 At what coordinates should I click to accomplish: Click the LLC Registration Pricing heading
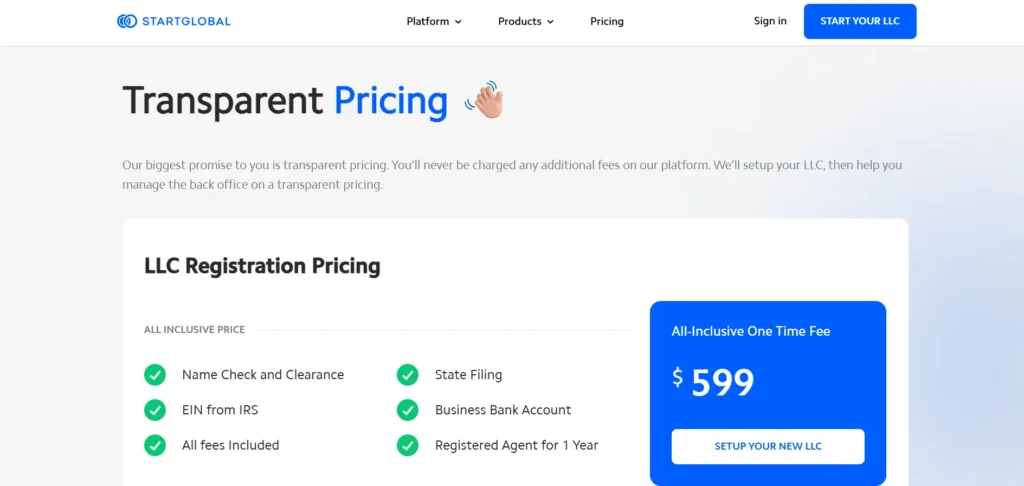point(262,267)
